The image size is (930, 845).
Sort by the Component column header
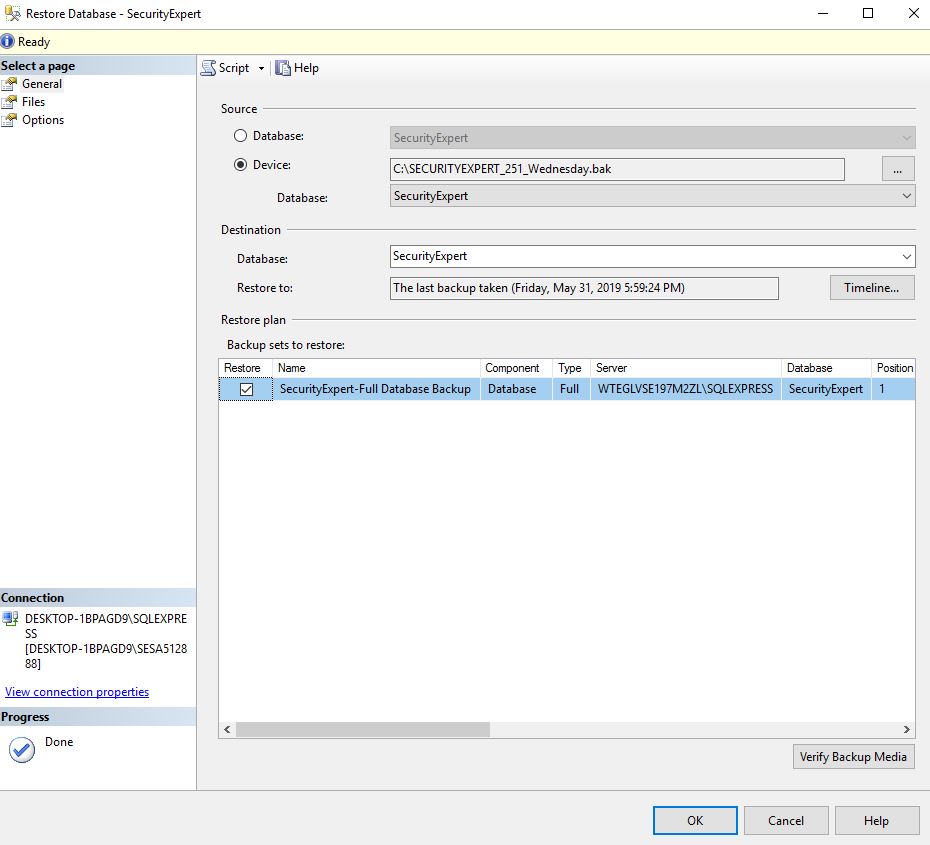(516, 368)
